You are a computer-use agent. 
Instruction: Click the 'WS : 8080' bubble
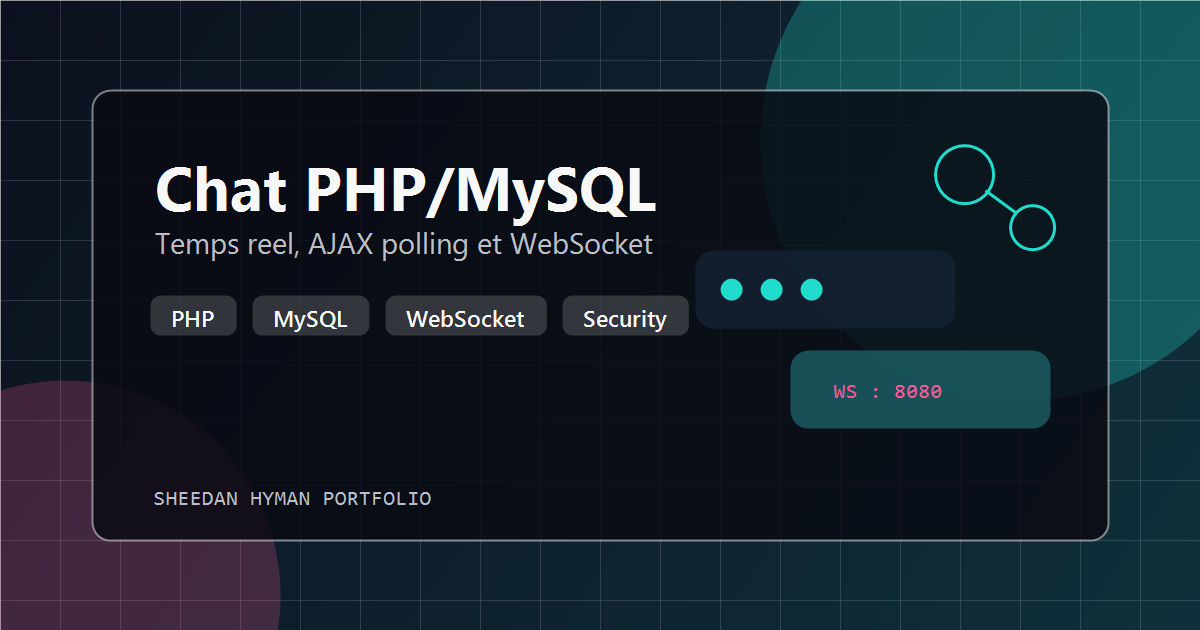pos(920,390)
